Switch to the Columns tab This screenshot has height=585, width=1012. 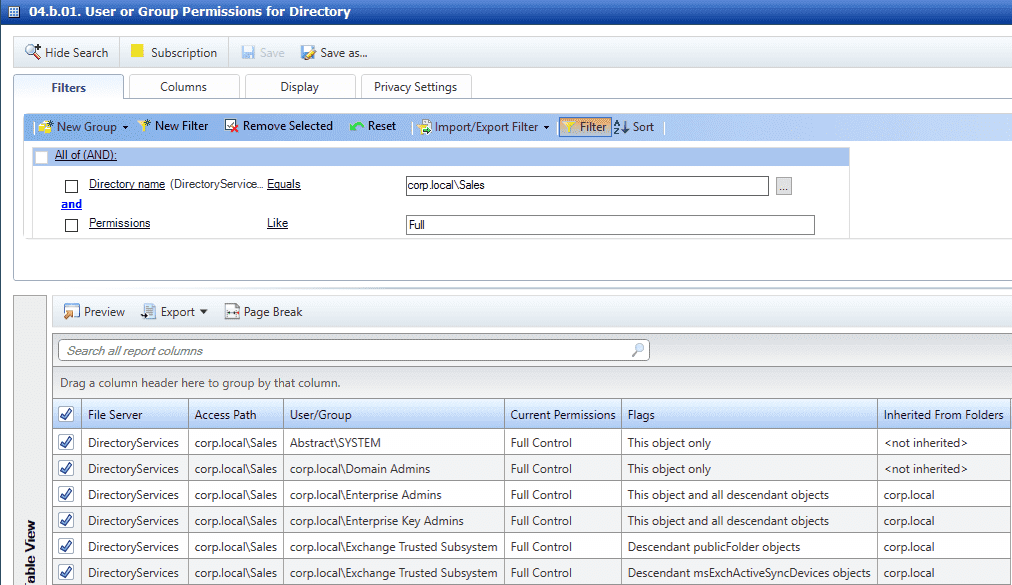click(183, 87)
